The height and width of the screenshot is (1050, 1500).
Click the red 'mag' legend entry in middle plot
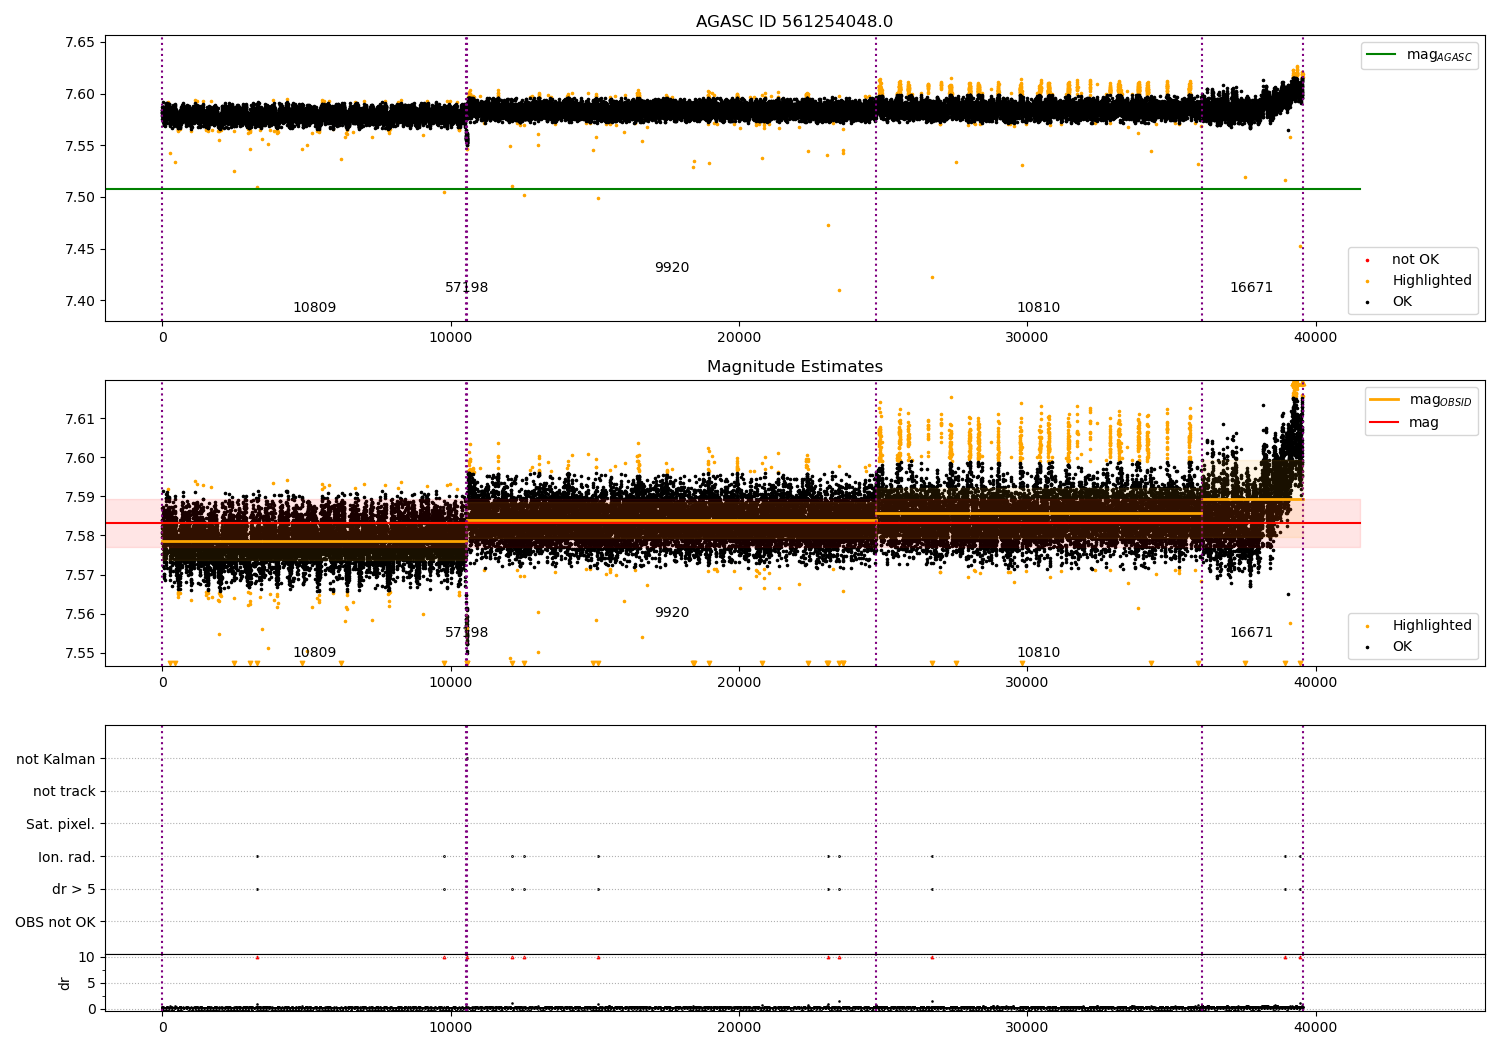[1423, 423]
